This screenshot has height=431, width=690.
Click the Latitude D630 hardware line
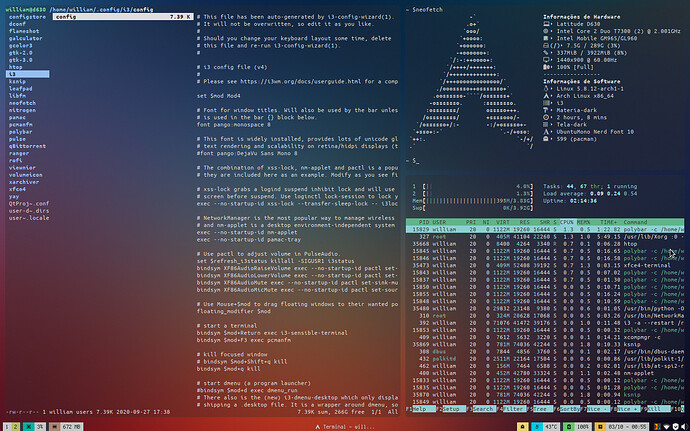tap(576, 24)
